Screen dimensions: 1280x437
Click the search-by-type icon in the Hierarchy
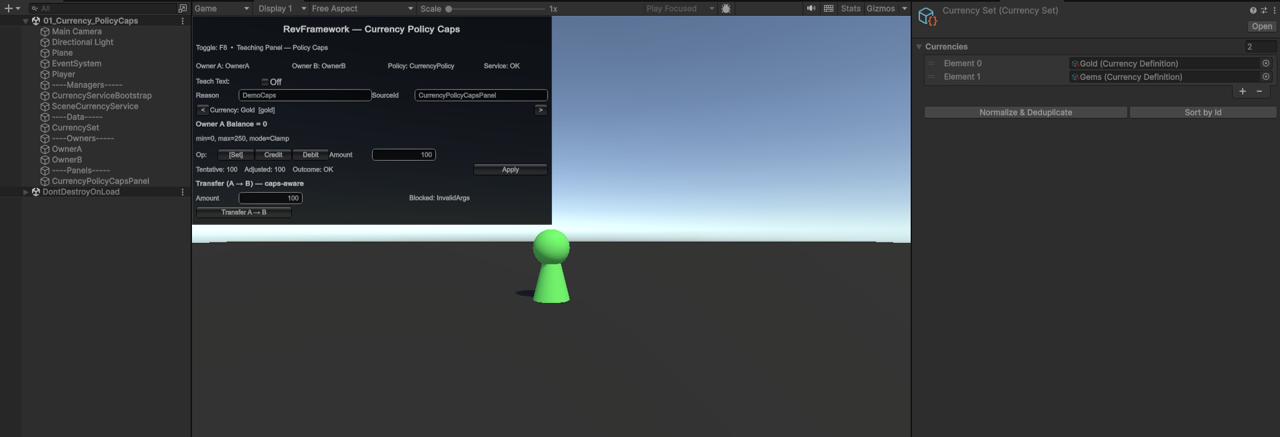[182, 8]
